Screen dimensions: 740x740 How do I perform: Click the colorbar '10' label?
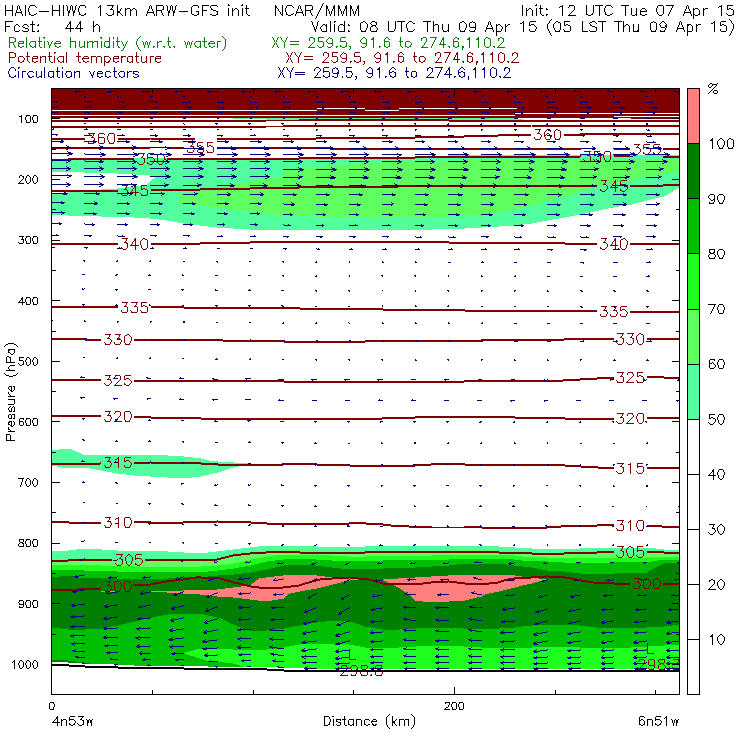point(716,640)
